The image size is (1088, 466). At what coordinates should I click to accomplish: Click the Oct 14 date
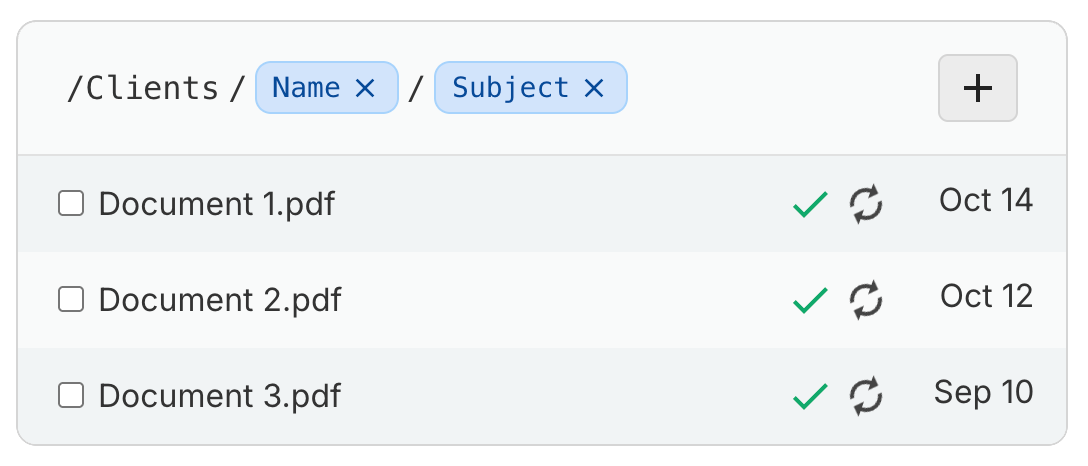pyautogui.click(x=985, y=200)
